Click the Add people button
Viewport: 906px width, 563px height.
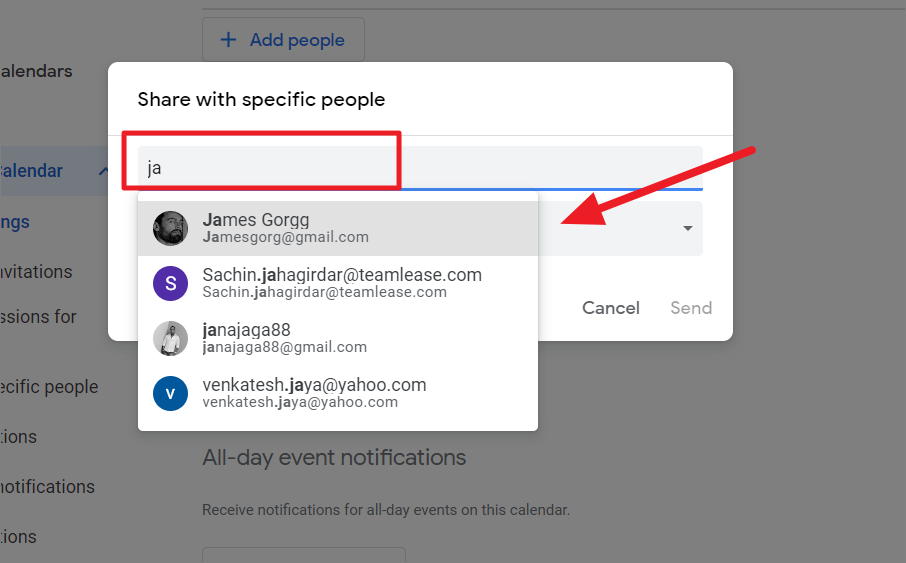[283, 39]
